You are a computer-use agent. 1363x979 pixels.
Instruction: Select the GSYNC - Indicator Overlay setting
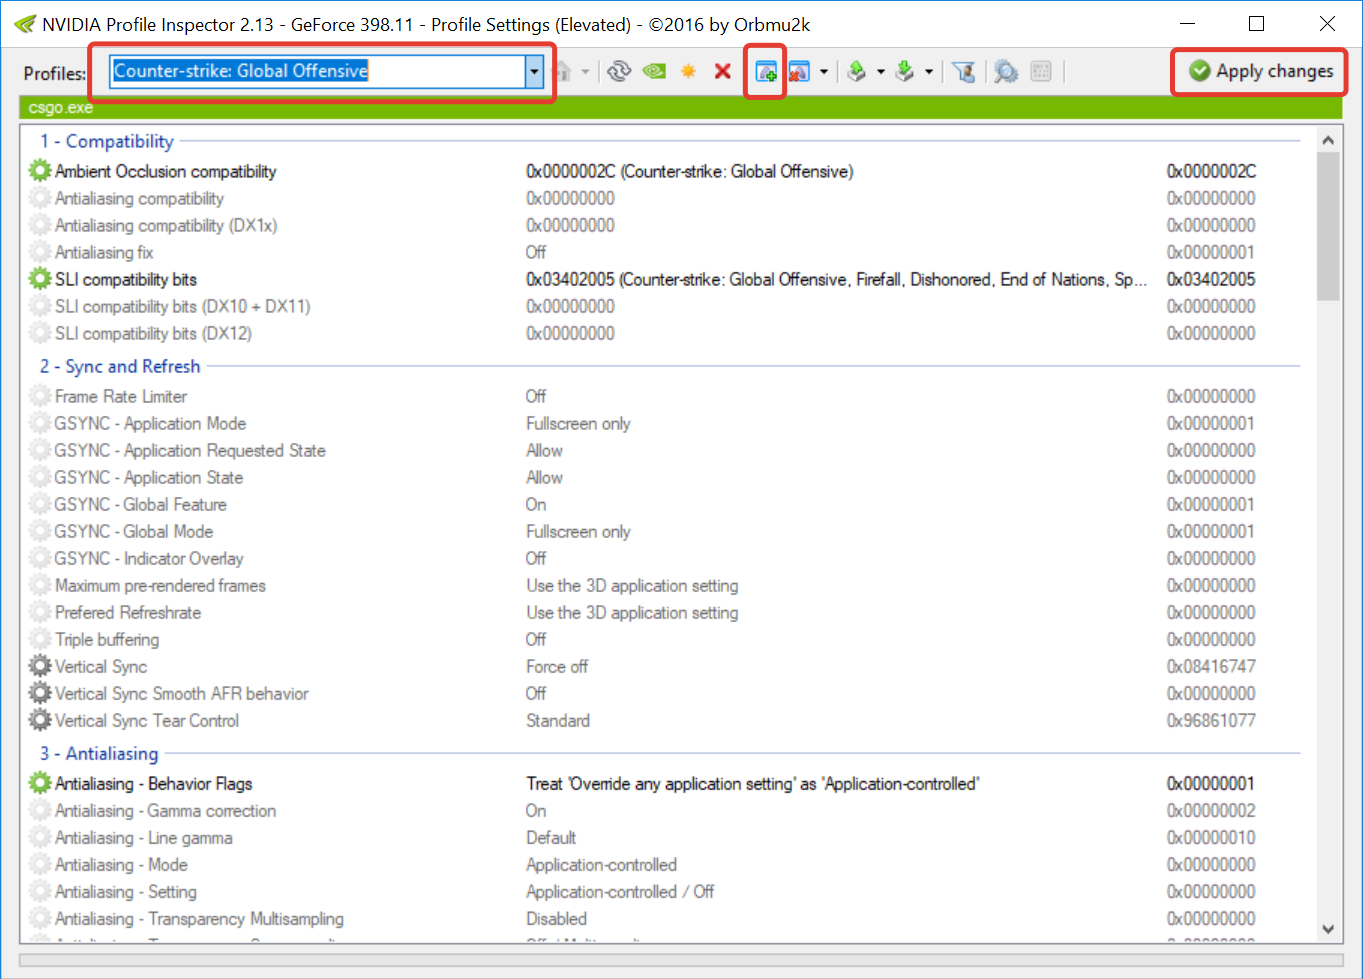149,558
